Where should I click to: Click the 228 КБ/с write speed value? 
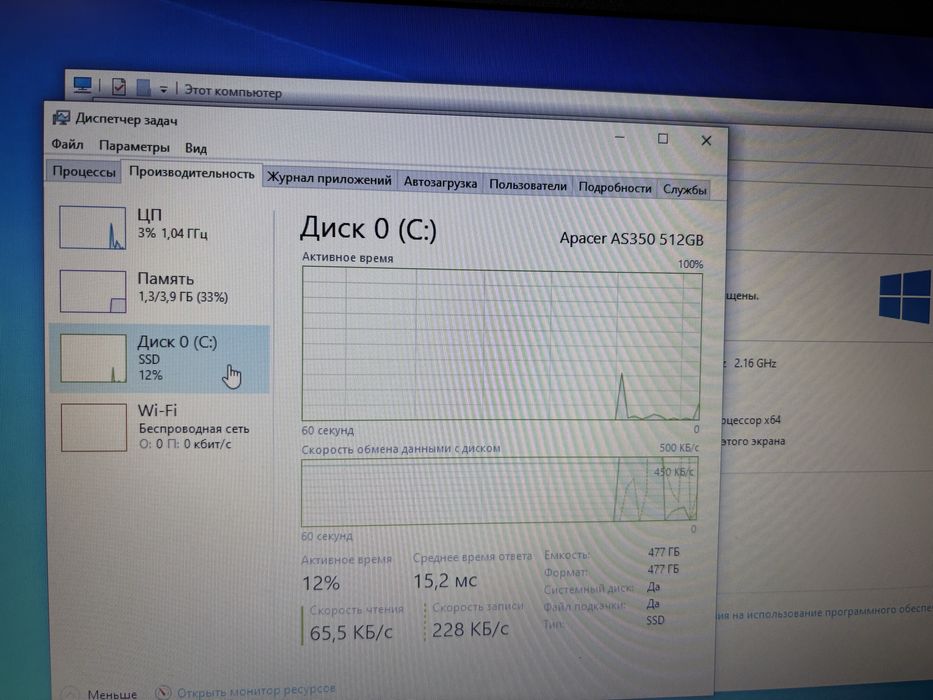(x=470, y=629)
